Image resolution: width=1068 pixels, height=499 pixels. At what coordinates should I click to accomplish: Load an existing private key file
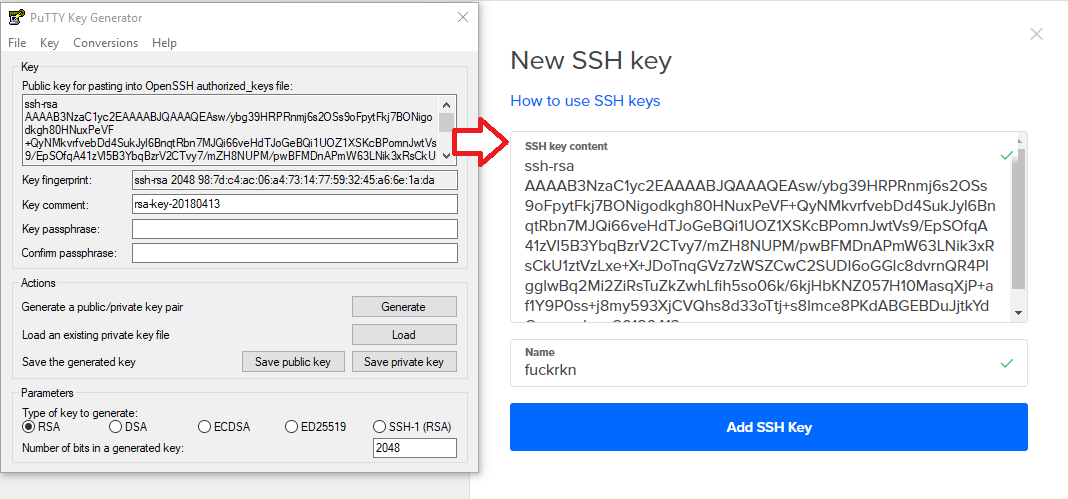tap(404, 335)
